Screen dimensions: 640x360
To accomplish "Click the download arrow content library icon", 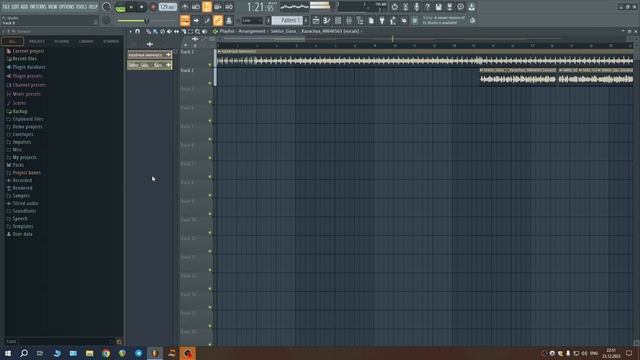I will [x=471, y=7].
